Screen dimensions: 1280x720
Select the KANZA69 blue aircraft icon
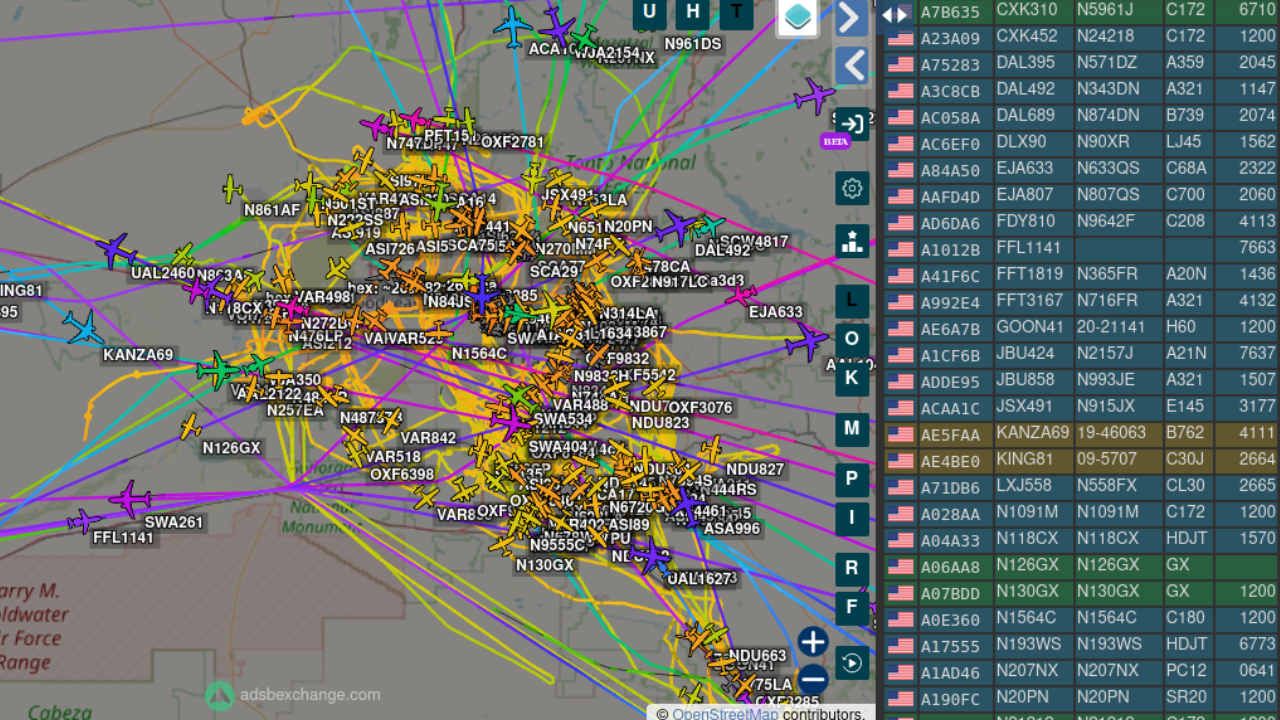pos(83,327)
